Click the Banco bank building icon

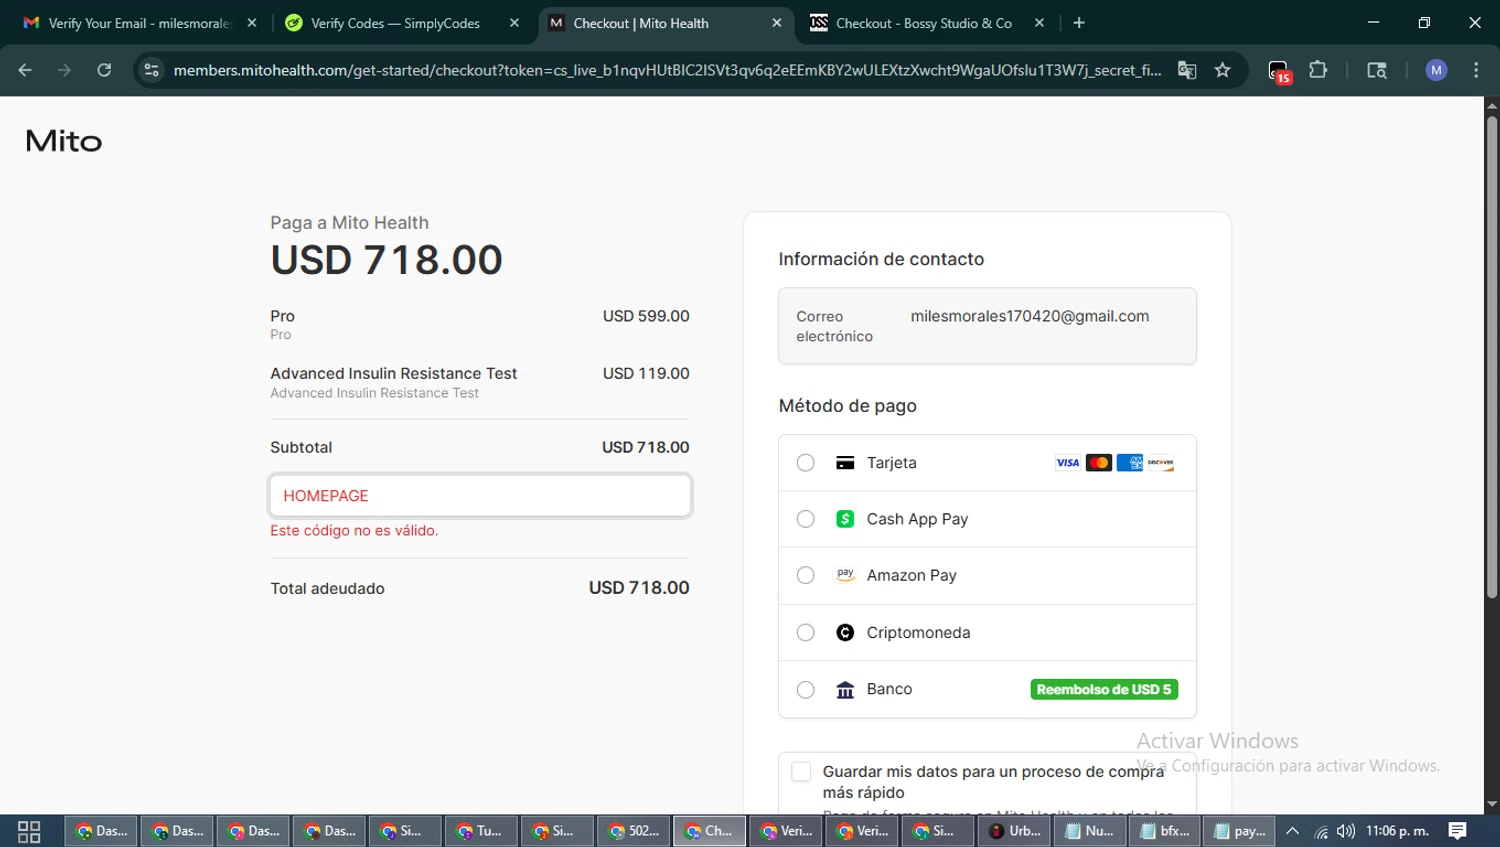pyautogui.click(x=845, y=690)
